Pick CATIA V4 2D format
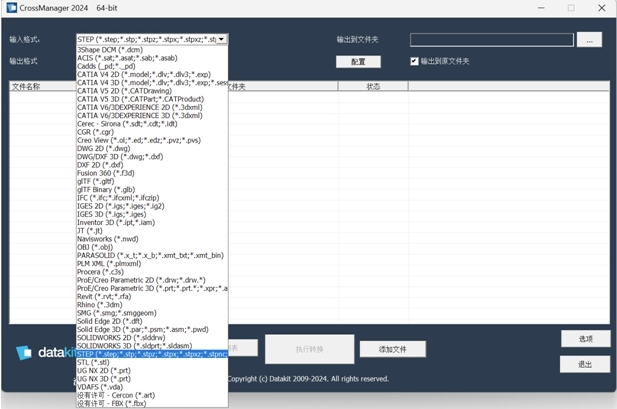Image resolution: width=617 pixels, height=409 pixels. pyautogui.click(x=152, y=74)
